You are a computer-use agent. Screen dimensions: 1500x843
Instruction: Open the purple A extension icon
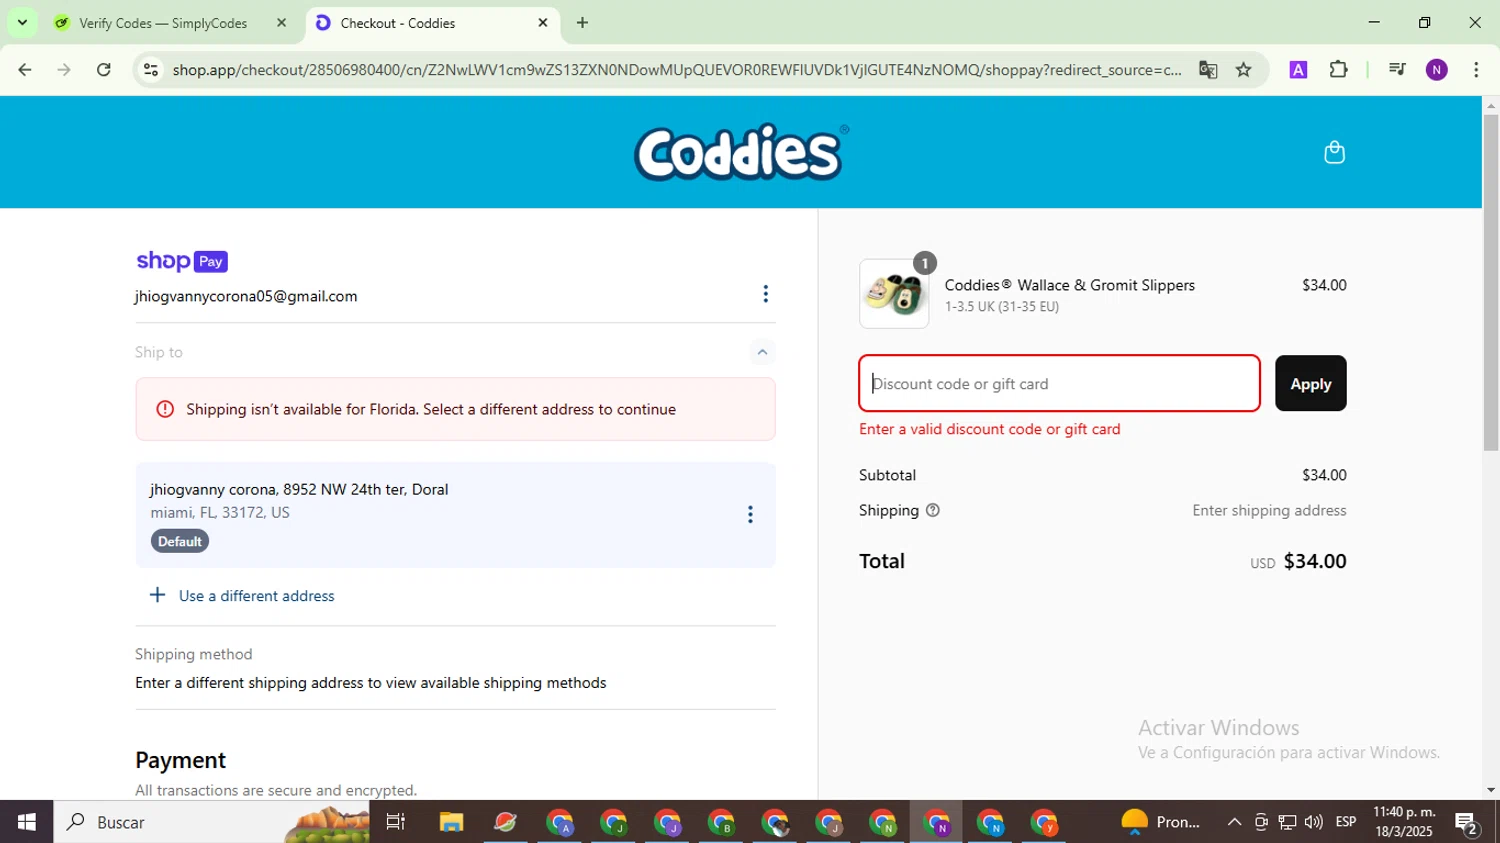click(x=1298, y=70)
